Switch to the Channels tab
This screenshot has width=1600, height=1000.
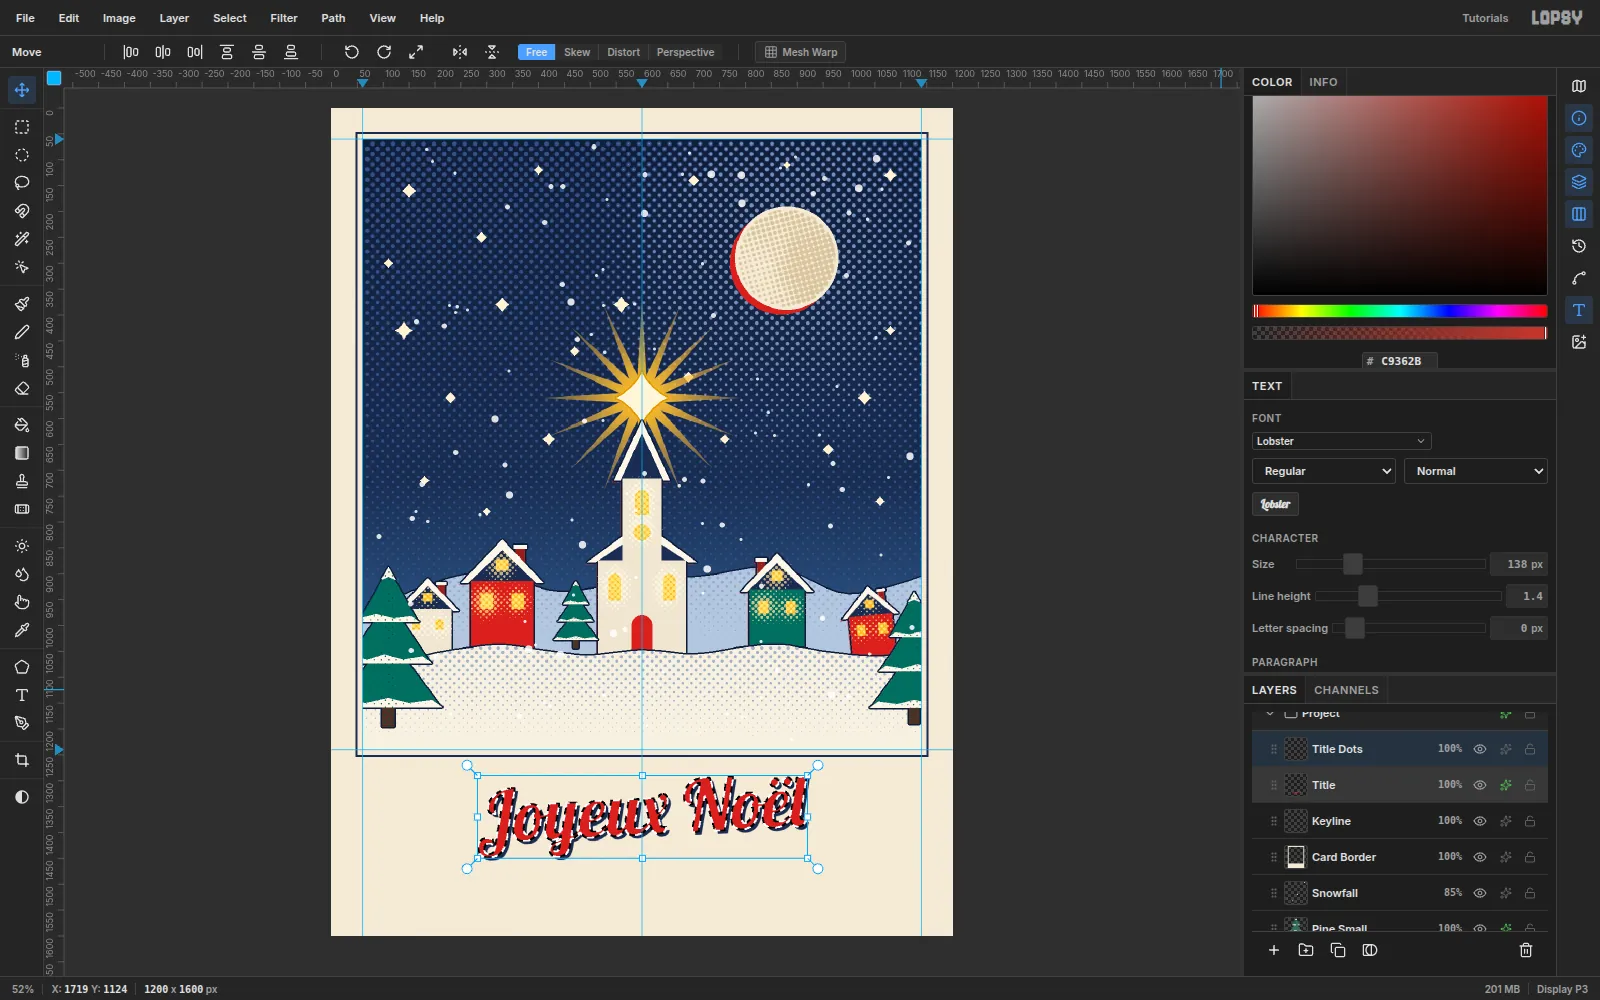coord(1346,690)
